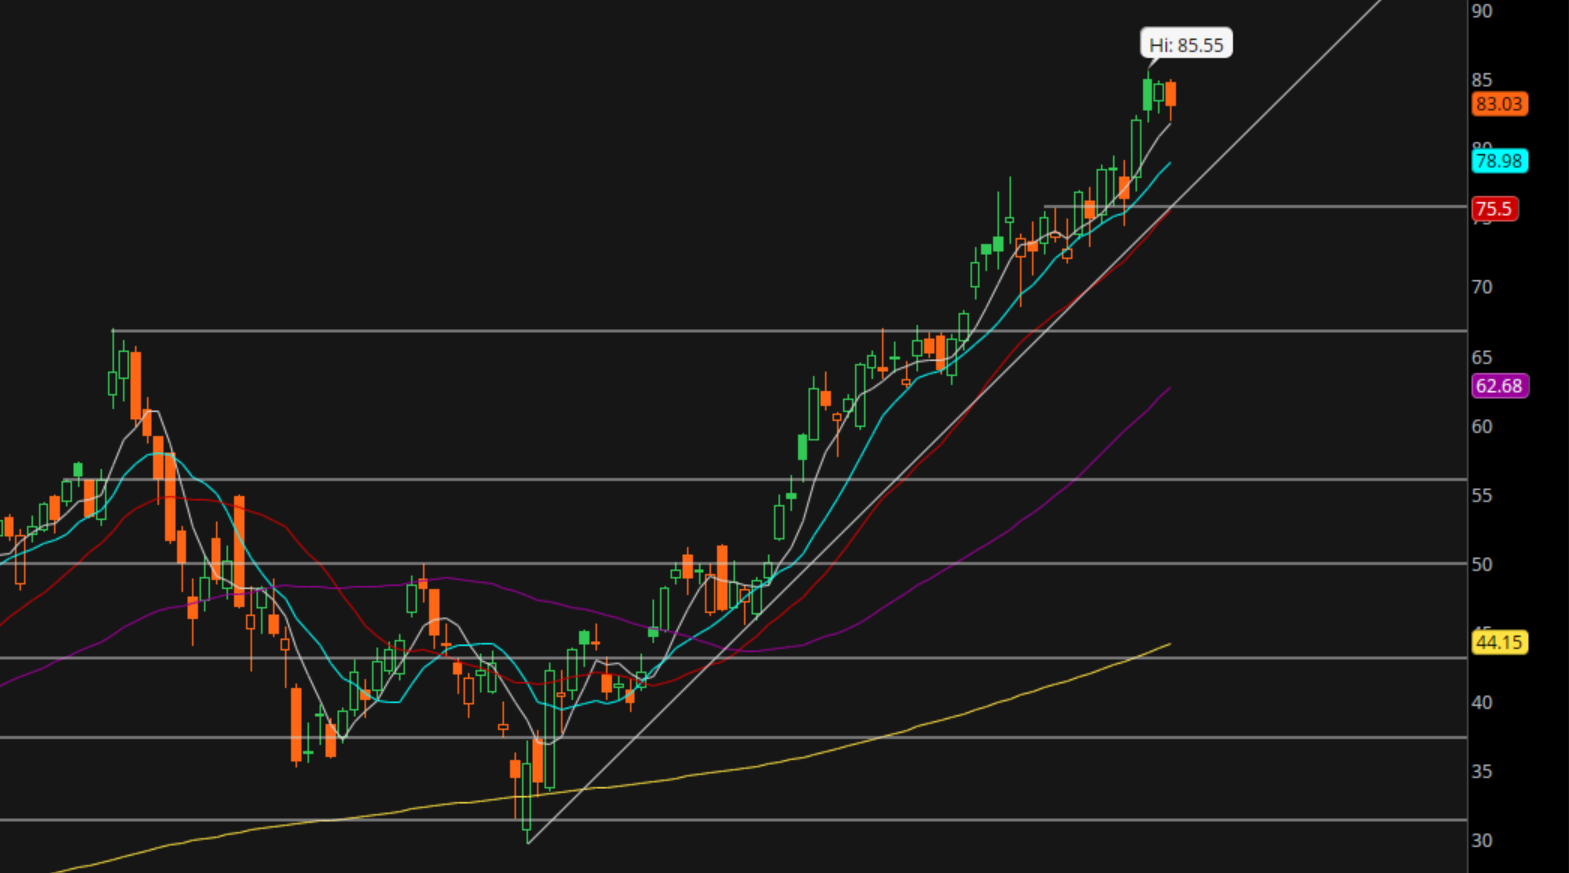Select the cyan 78.98 moving average label
This screenshot has height=873, width=1569.
1499,160
